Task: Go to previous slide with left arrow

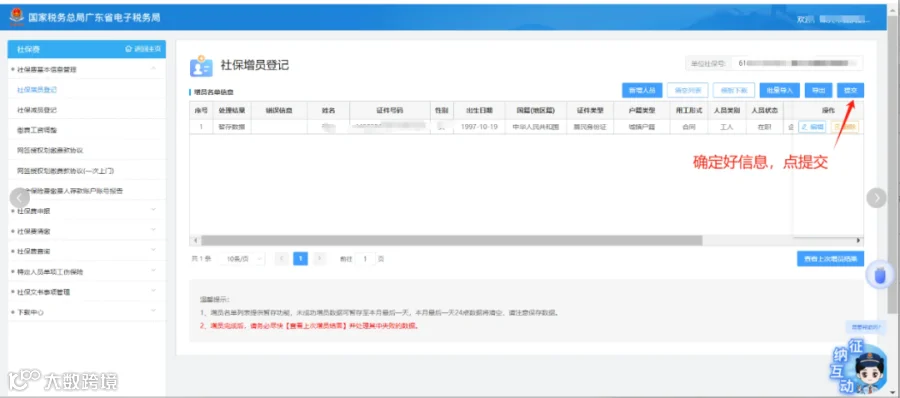Action: (20, 198)
